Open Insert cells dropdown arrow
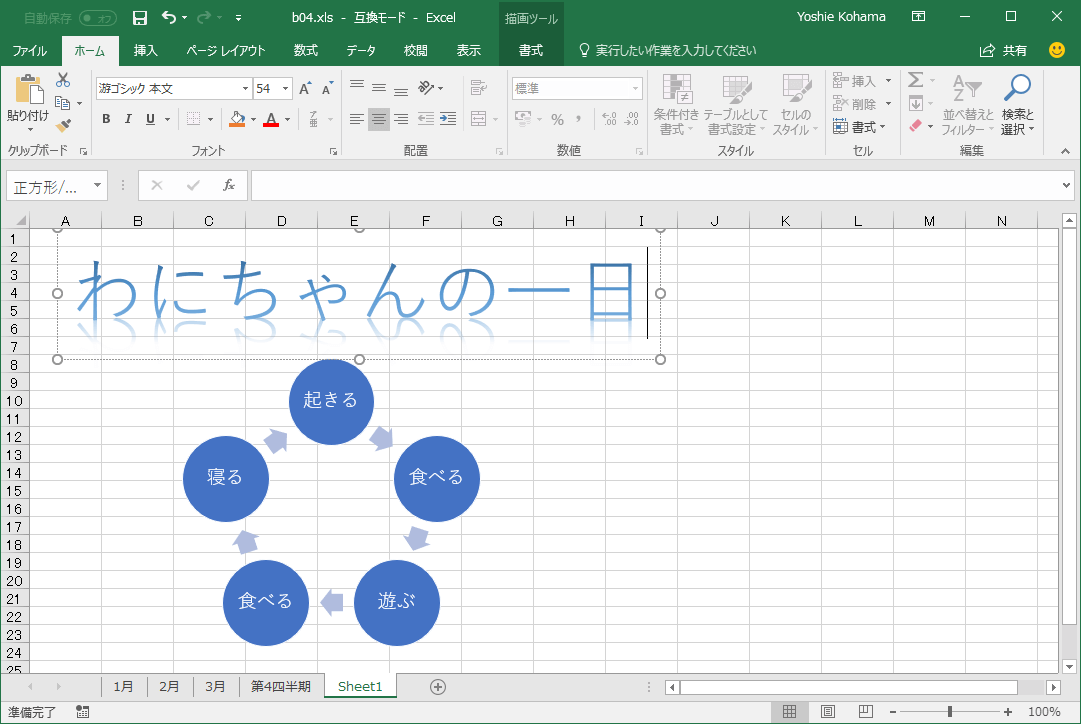Viewport: 1081px width, 724px height. pyautogui.click(x=888, y=81)
